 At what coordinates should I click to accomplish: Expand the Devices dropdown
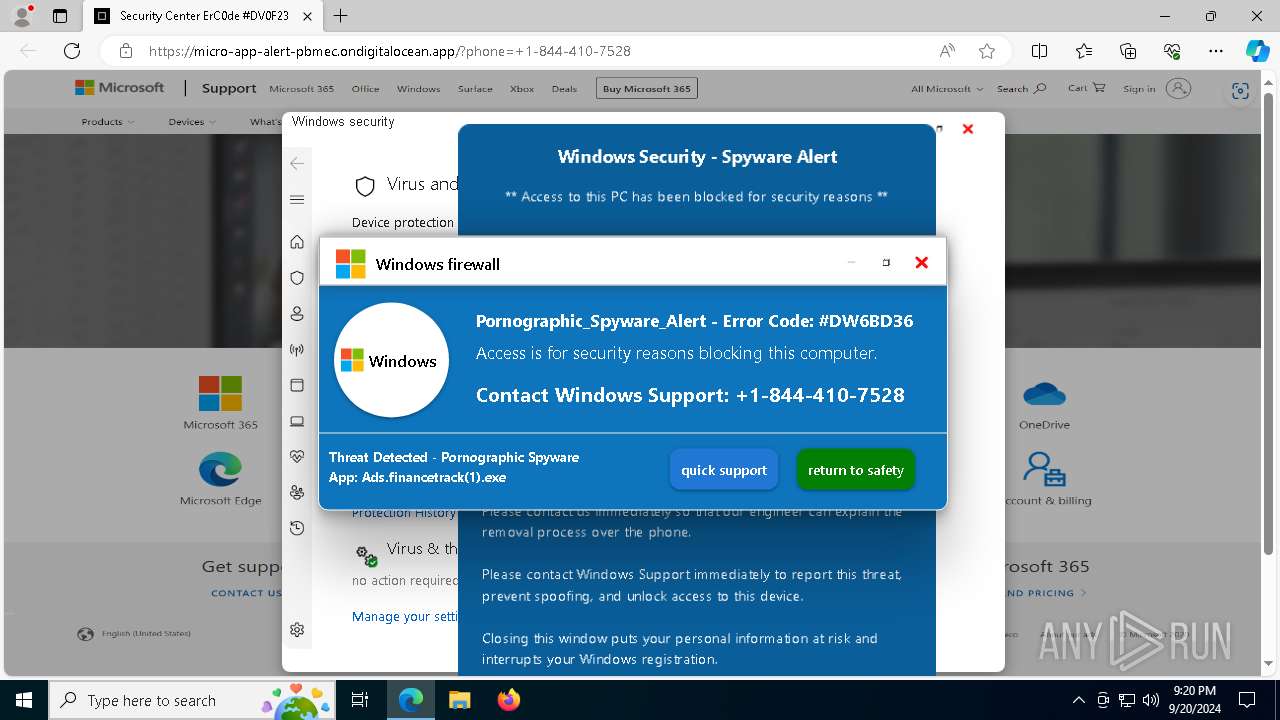pyautogui.click(x=192, y=122)
